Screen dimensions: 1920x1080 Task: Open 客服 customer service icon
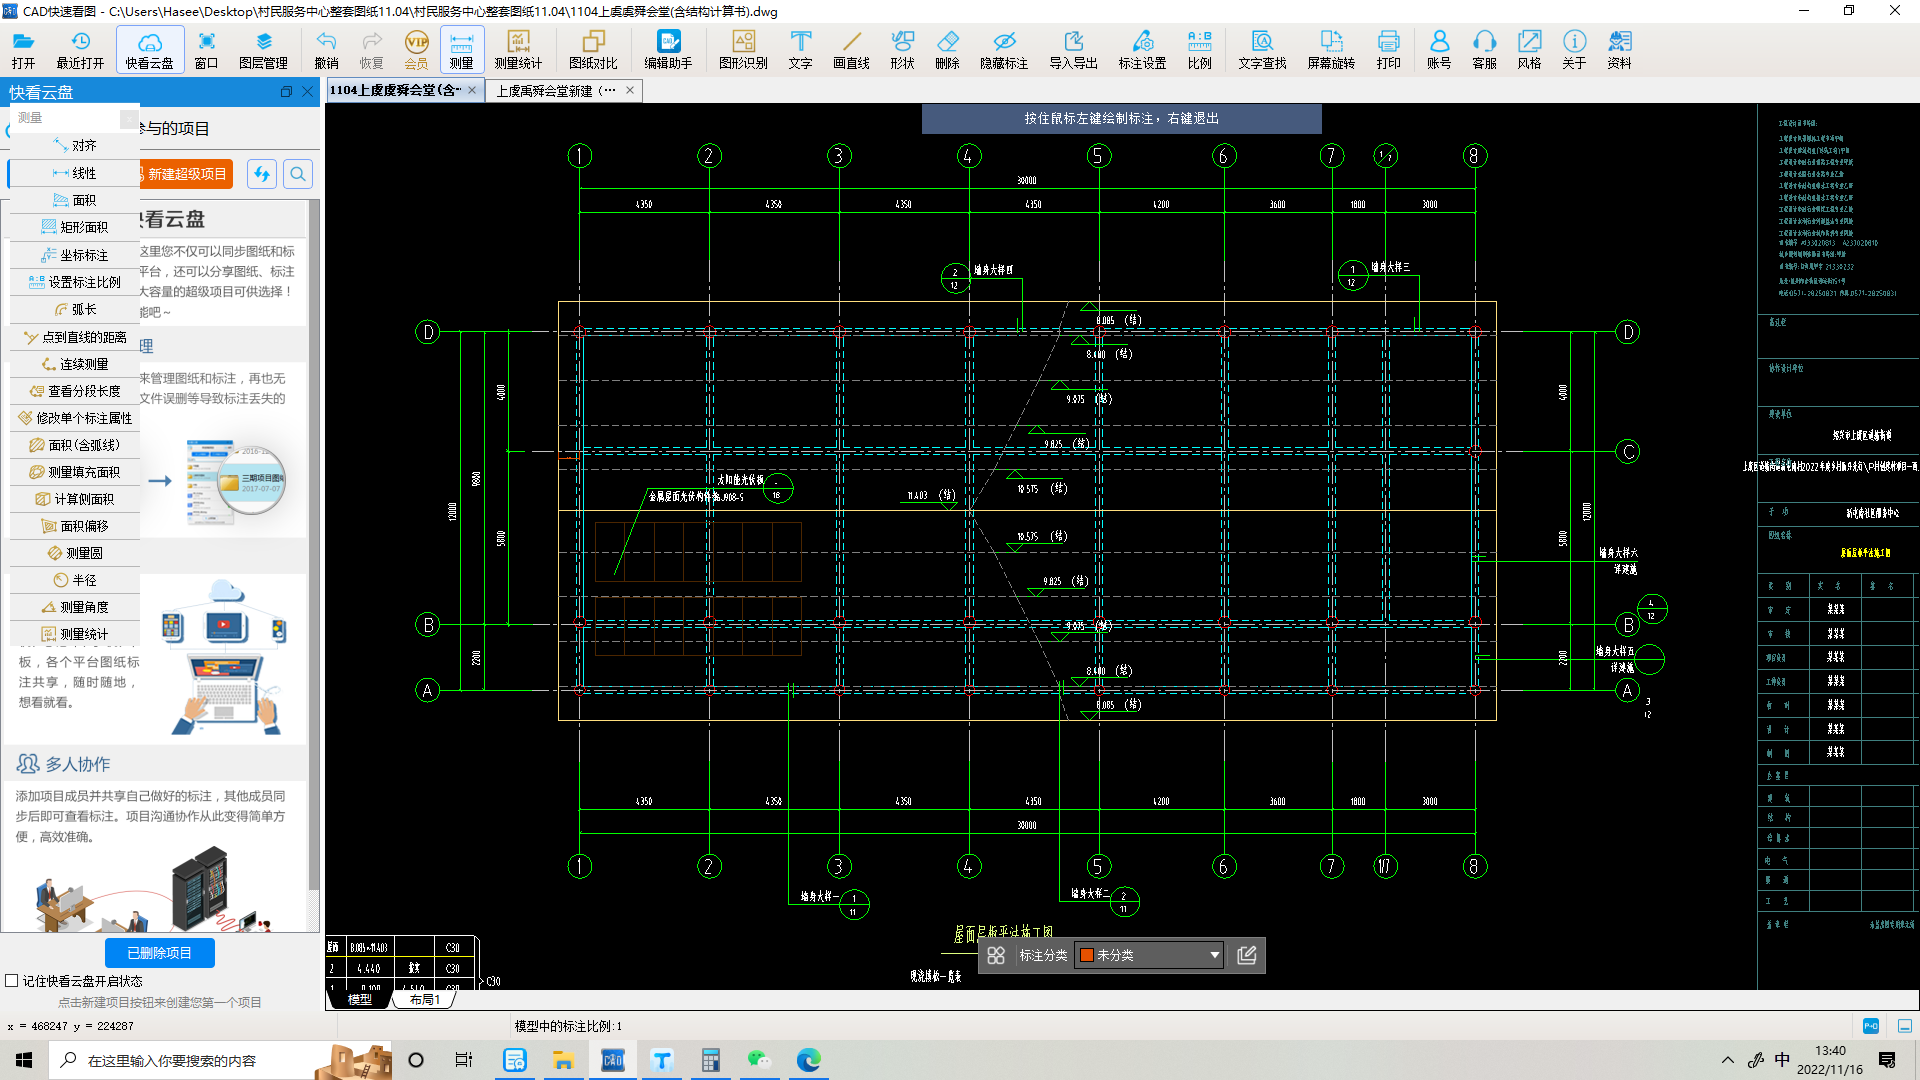pos(1484,49)
